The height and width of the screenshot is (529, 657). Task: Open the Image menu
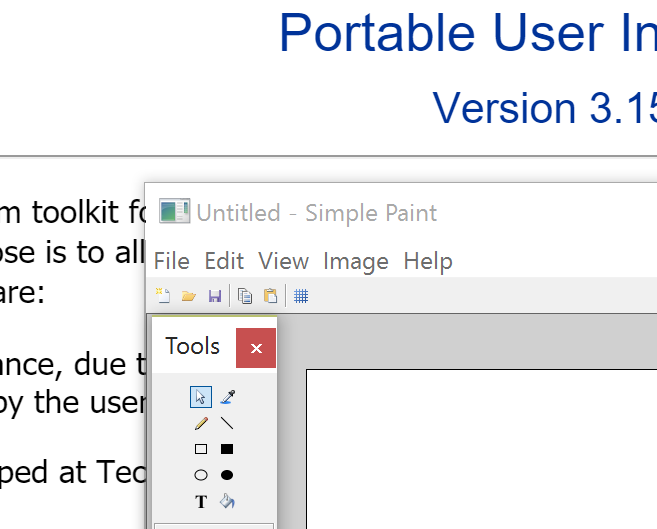(x=356, y=261)
